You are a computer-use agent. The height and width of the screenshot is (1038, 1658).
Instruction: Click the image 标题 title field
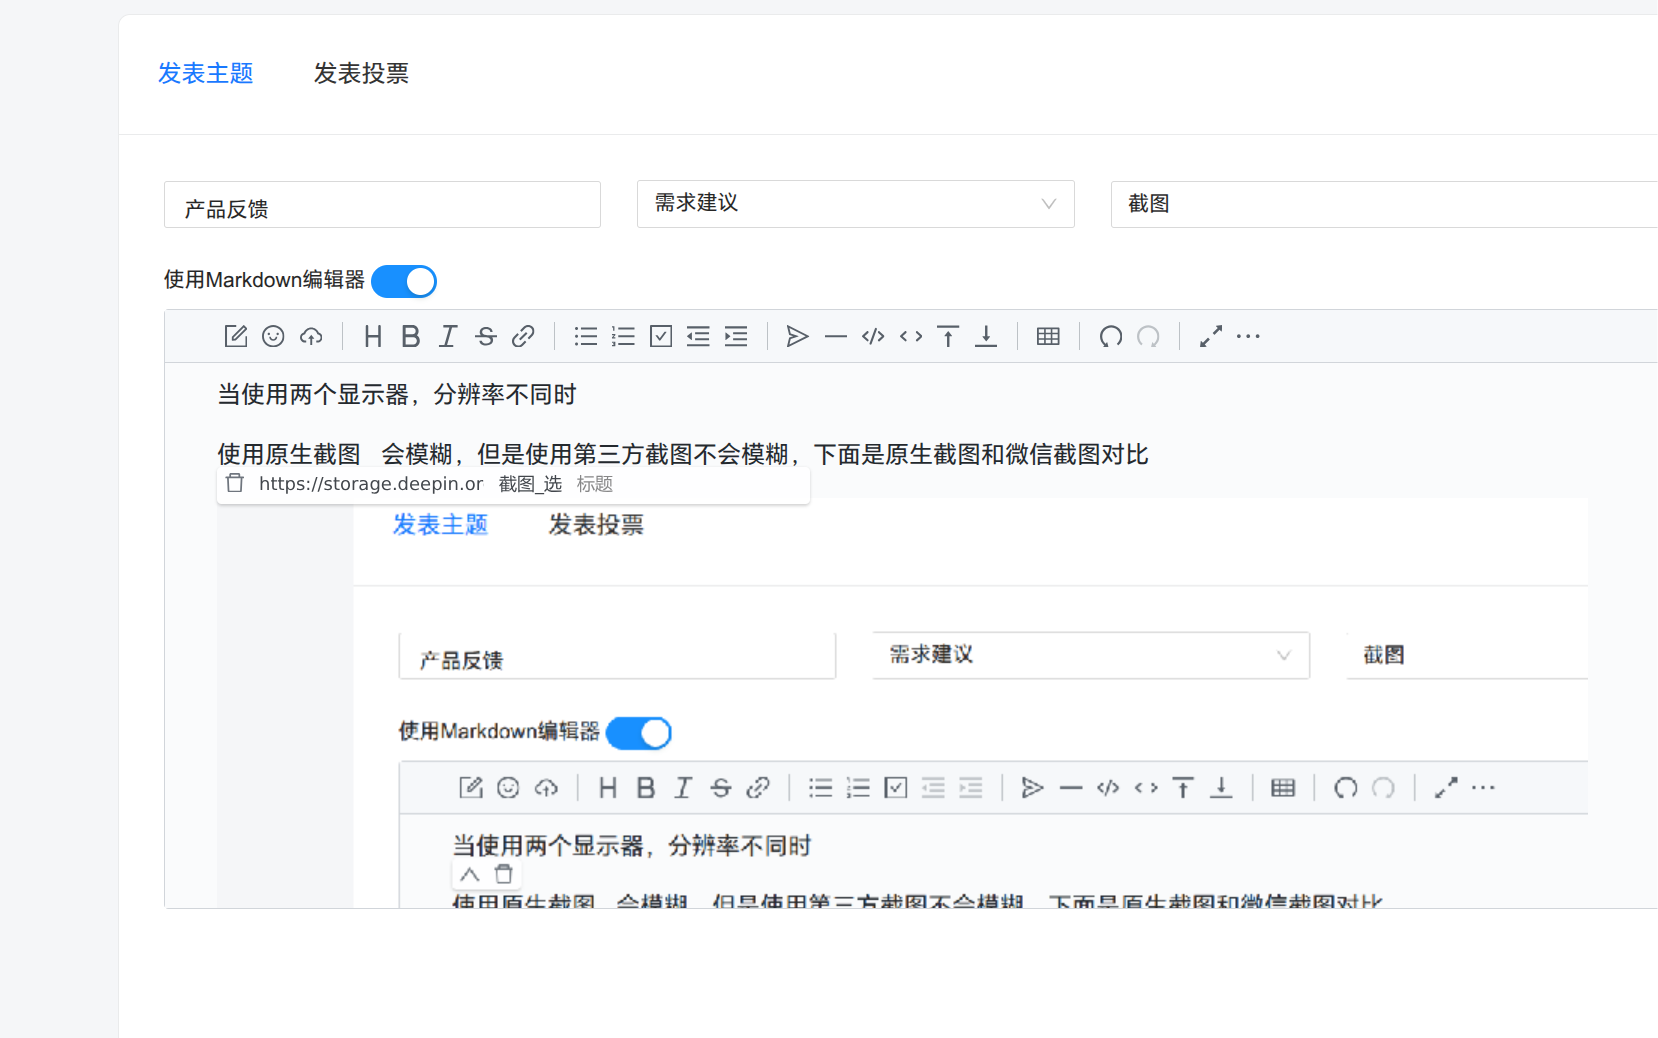pyautogui.click(x=595, y=484)
